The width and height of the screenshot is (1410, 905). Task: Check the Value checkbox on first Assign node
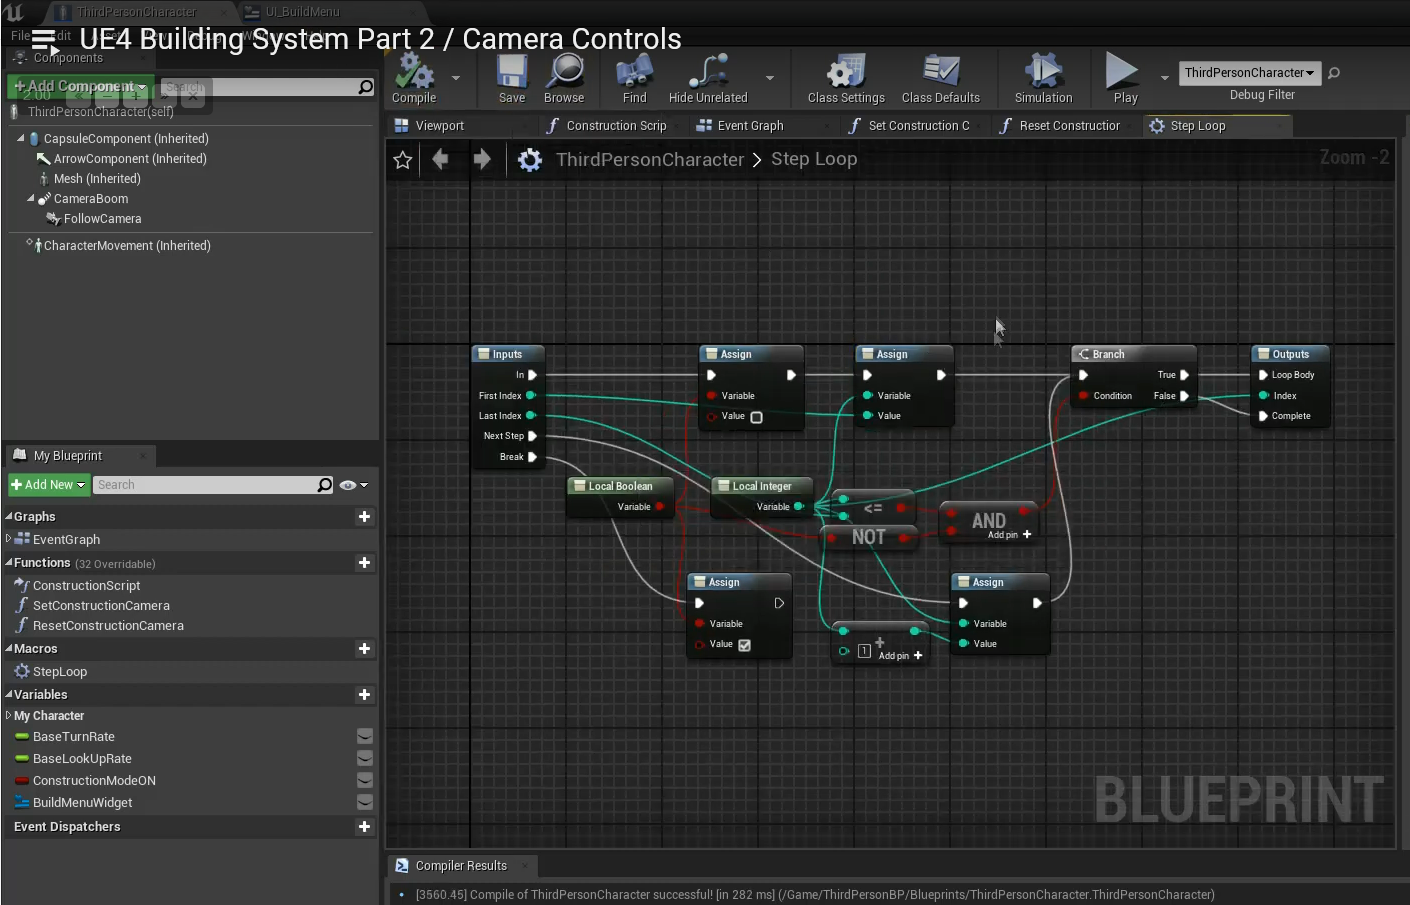(x=757, y=417)
